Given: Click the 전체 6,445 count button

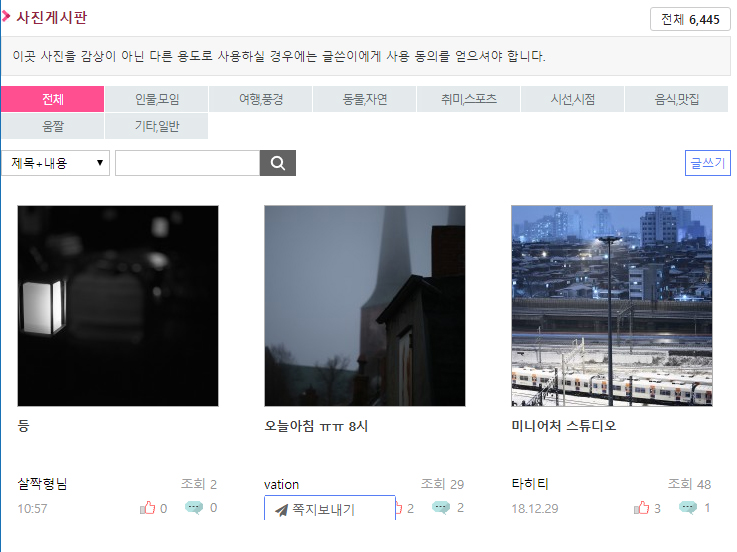Looking at the screenshot, I should click(x=690, y=19).
